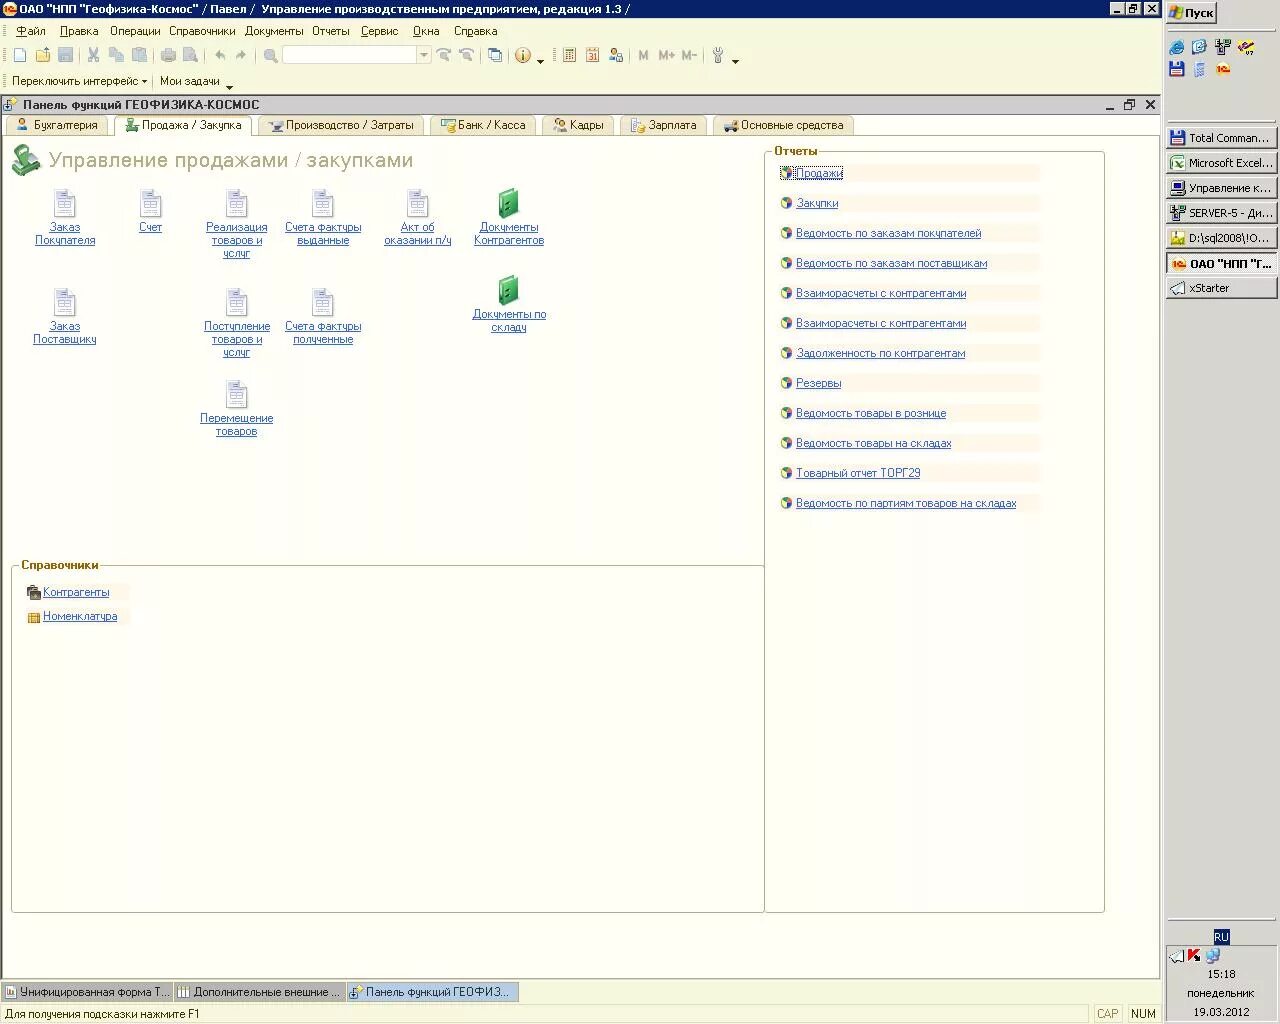Click the windows list toolbar icon
Screen dimensions: 1280x1024
[x=495, y=55]
